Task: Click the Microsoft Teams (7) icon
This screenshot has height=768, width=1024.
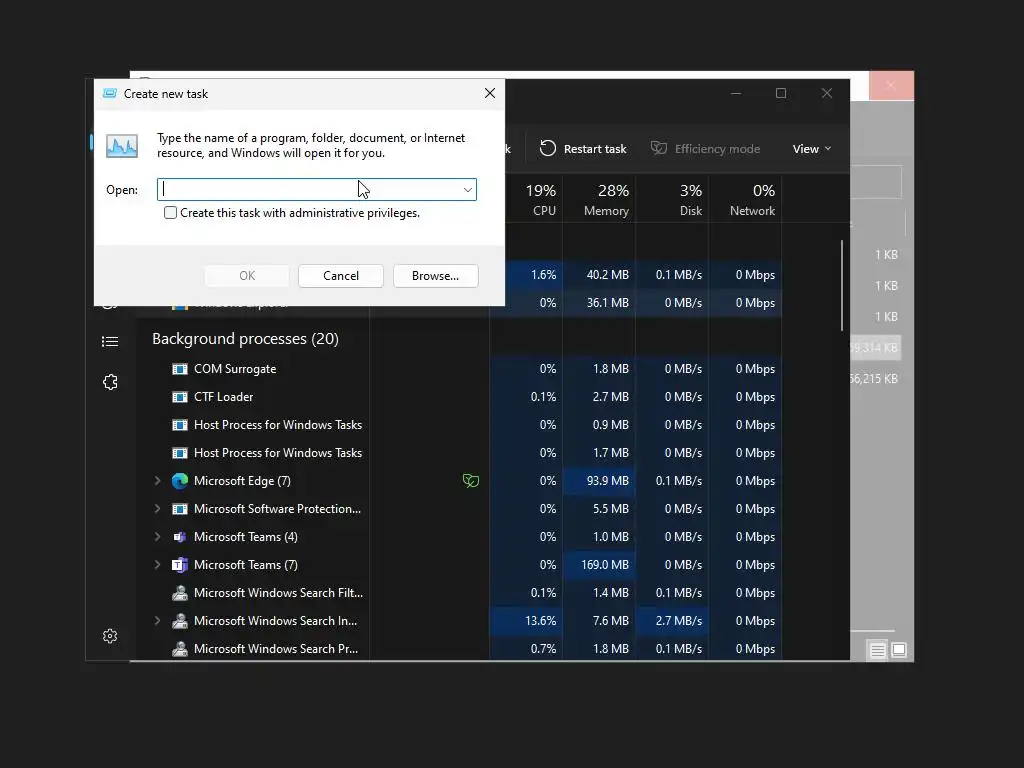Action: (x=180, y=565)
